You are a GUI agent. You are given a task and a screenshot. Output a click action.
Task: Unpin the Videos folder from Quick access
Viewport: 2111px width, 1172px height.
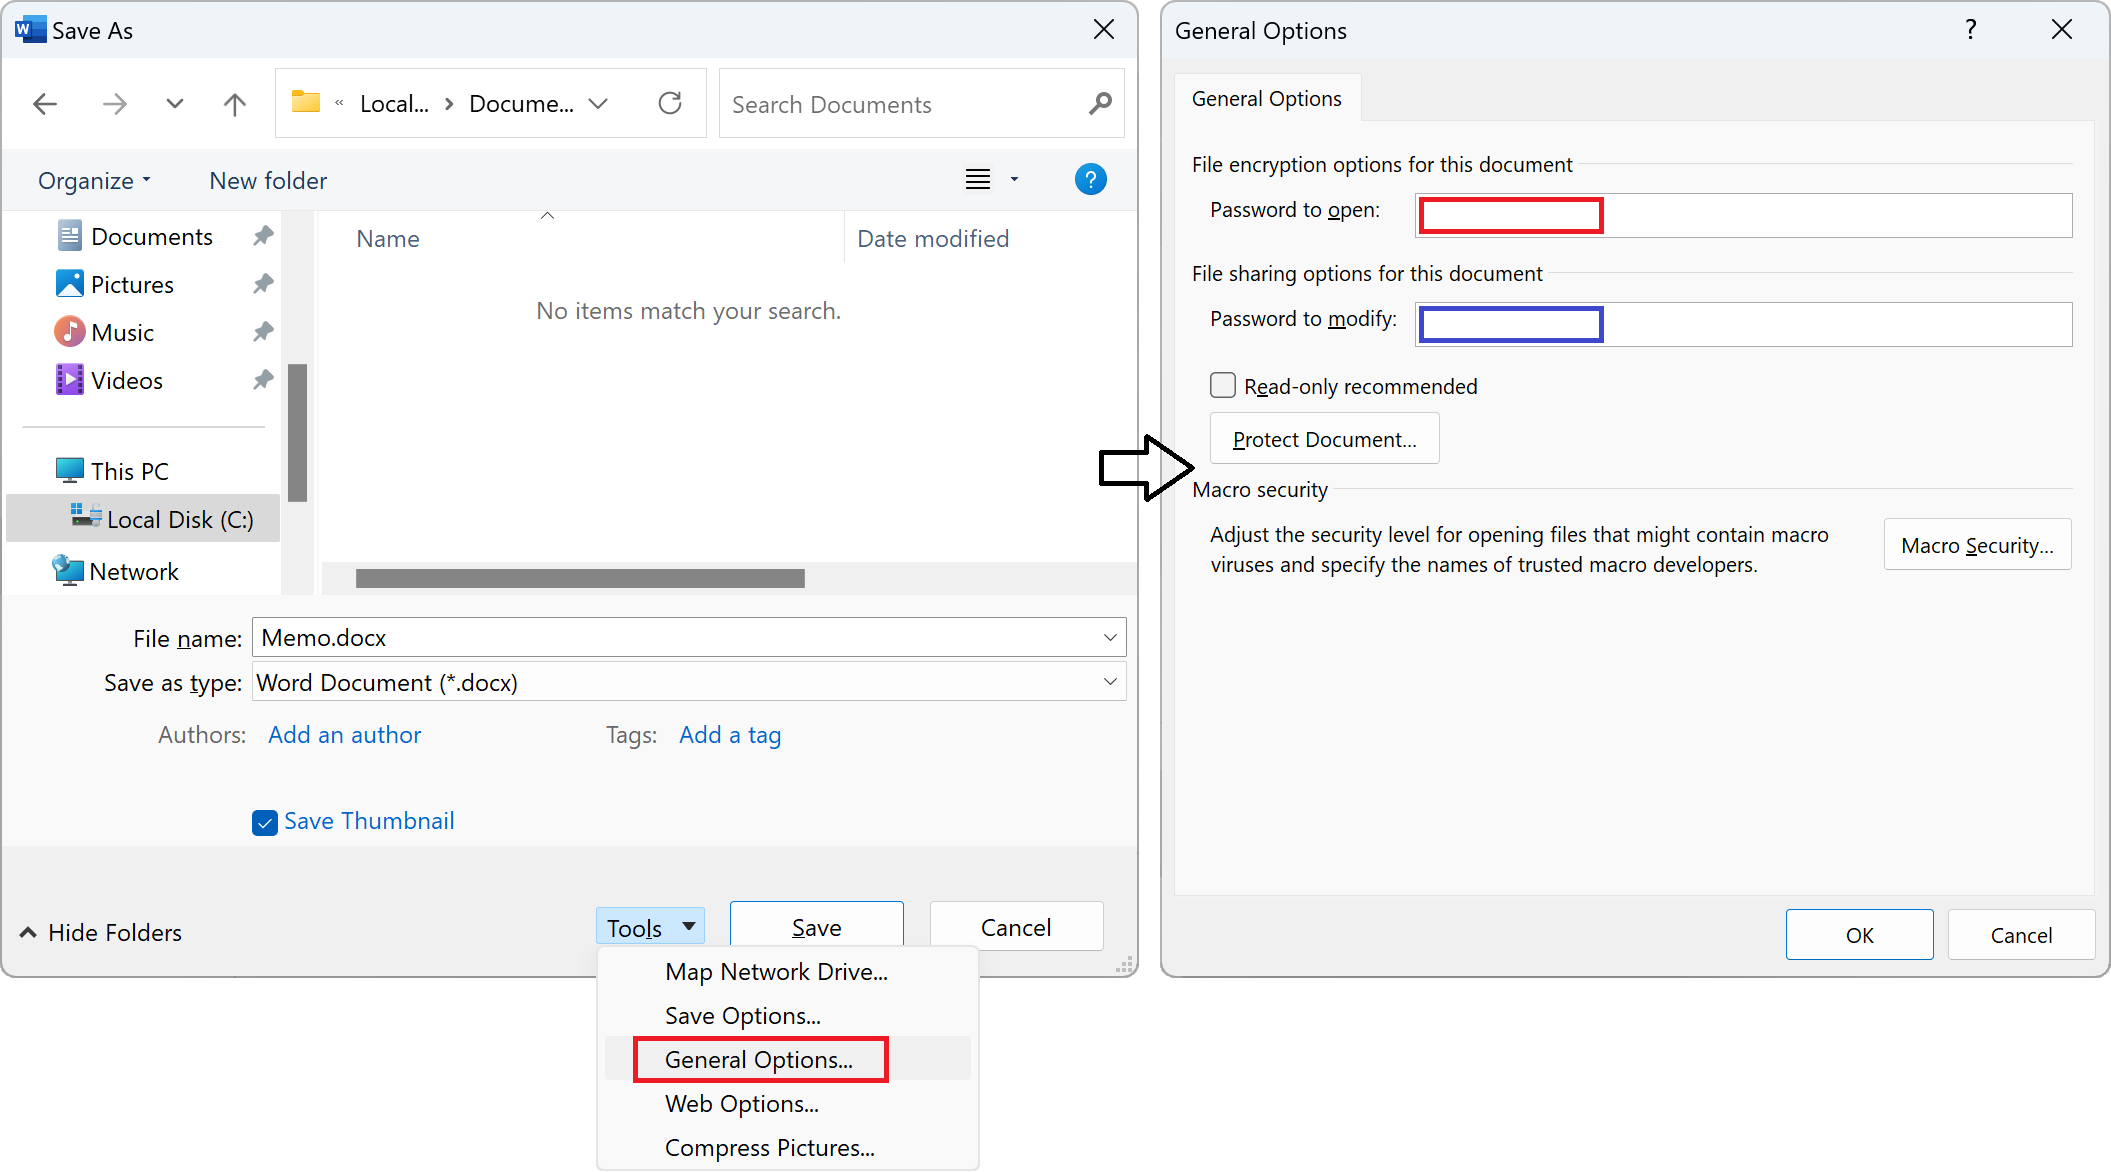[x=262, y=379]
